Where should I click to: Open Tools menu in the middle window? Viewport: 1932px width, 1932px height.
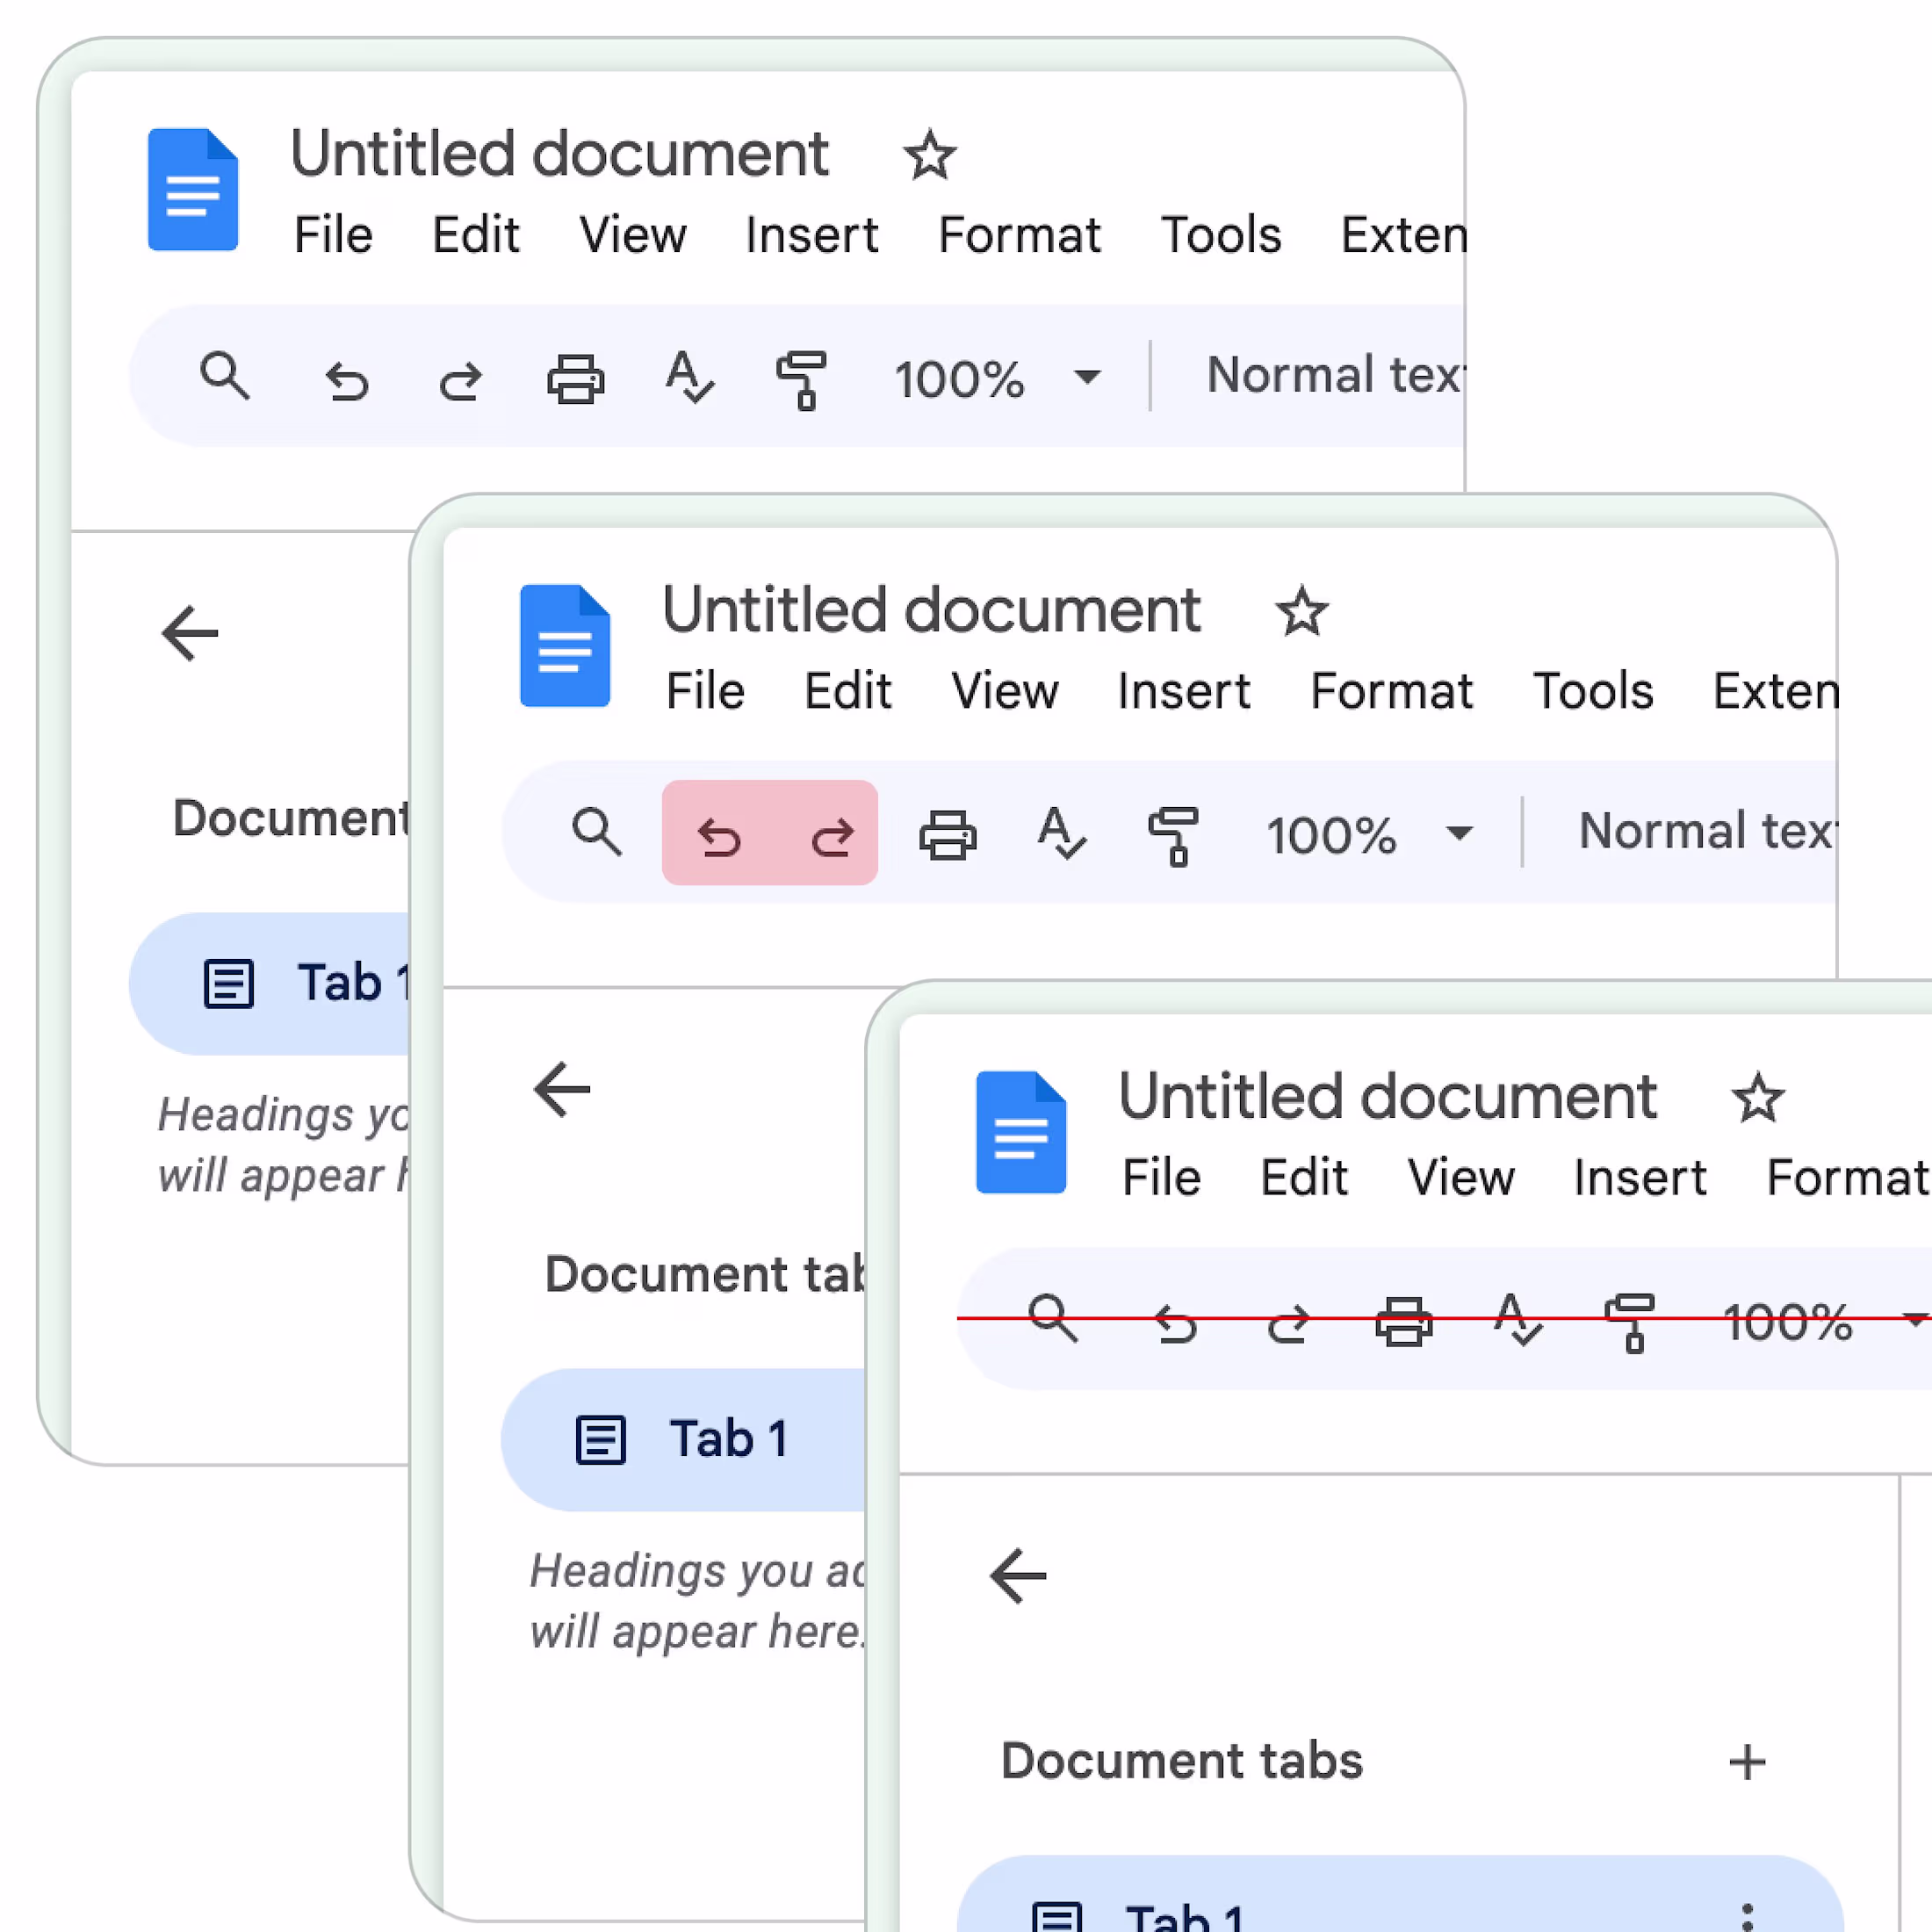(1593, 692)
